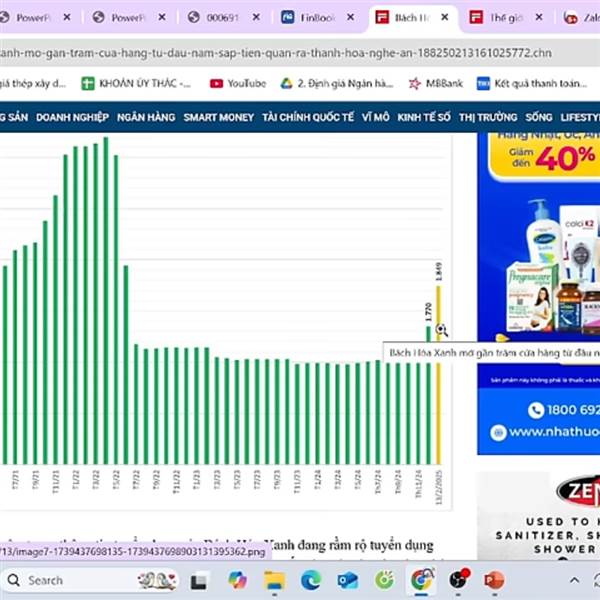Image resolution: width=600 pixels, height=600 pixels.
Task: Open Copilot from the taskbar
Action: [237, 580]
